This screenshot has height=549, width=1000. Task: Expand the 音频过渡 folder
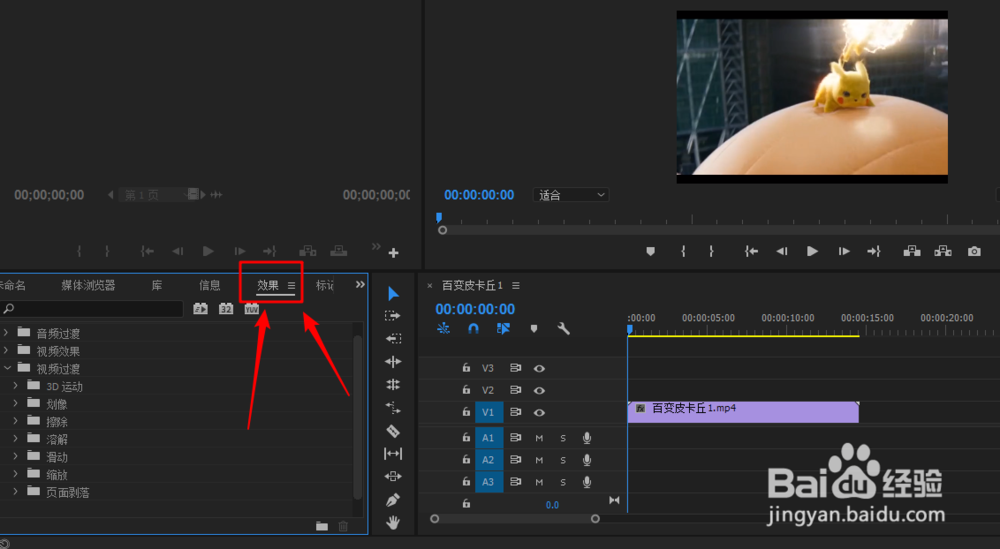point(6,332)
